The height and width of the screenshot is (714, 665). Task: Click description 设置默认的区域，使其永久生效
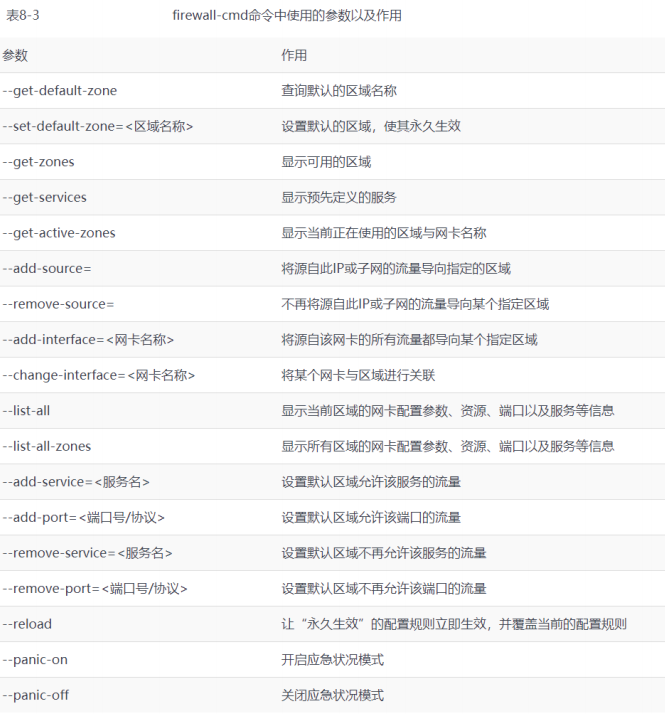pyautogui.click(x=371, y=126)
